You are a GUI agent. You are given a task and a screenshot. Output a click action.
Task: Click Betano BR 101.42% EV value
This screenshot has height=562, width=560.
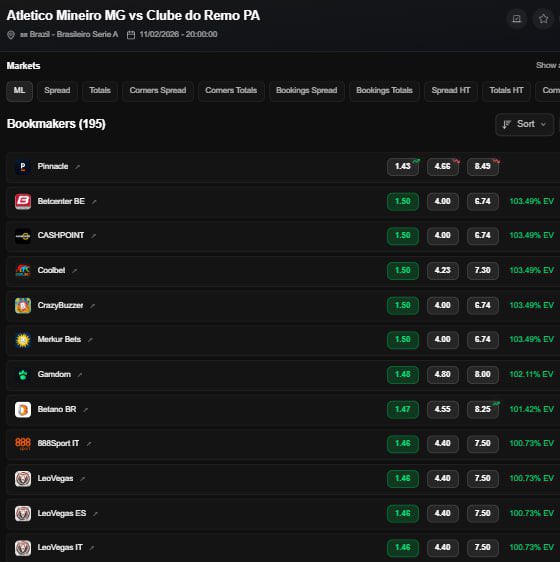[x=532, y=409]
